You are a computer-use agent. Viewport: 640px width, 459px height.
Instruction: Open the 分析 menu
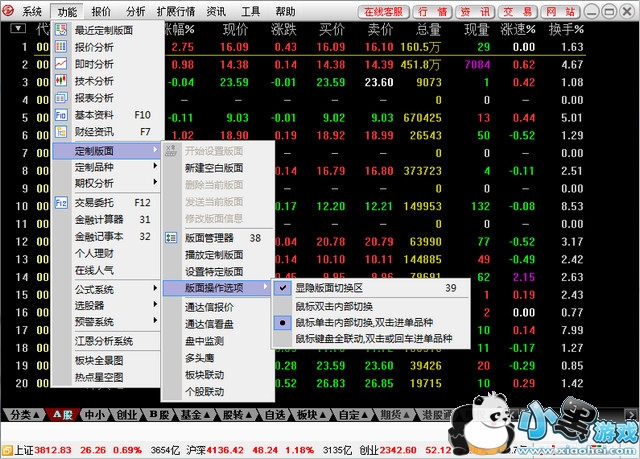click(x=136, y=11)
